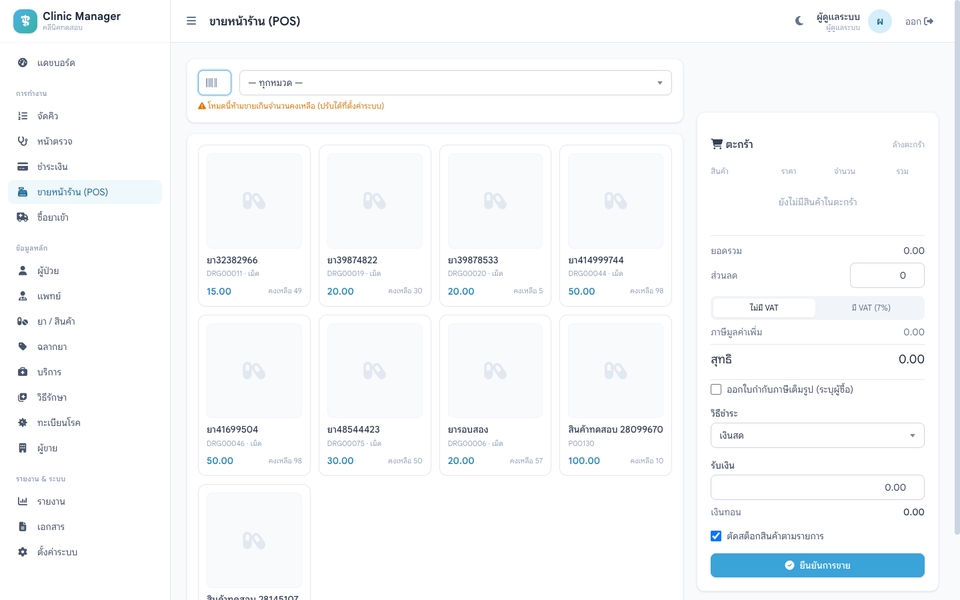Click the Clinic Manager logo icon
Screen dimensions: 960x600
click(x=25, y=21)
